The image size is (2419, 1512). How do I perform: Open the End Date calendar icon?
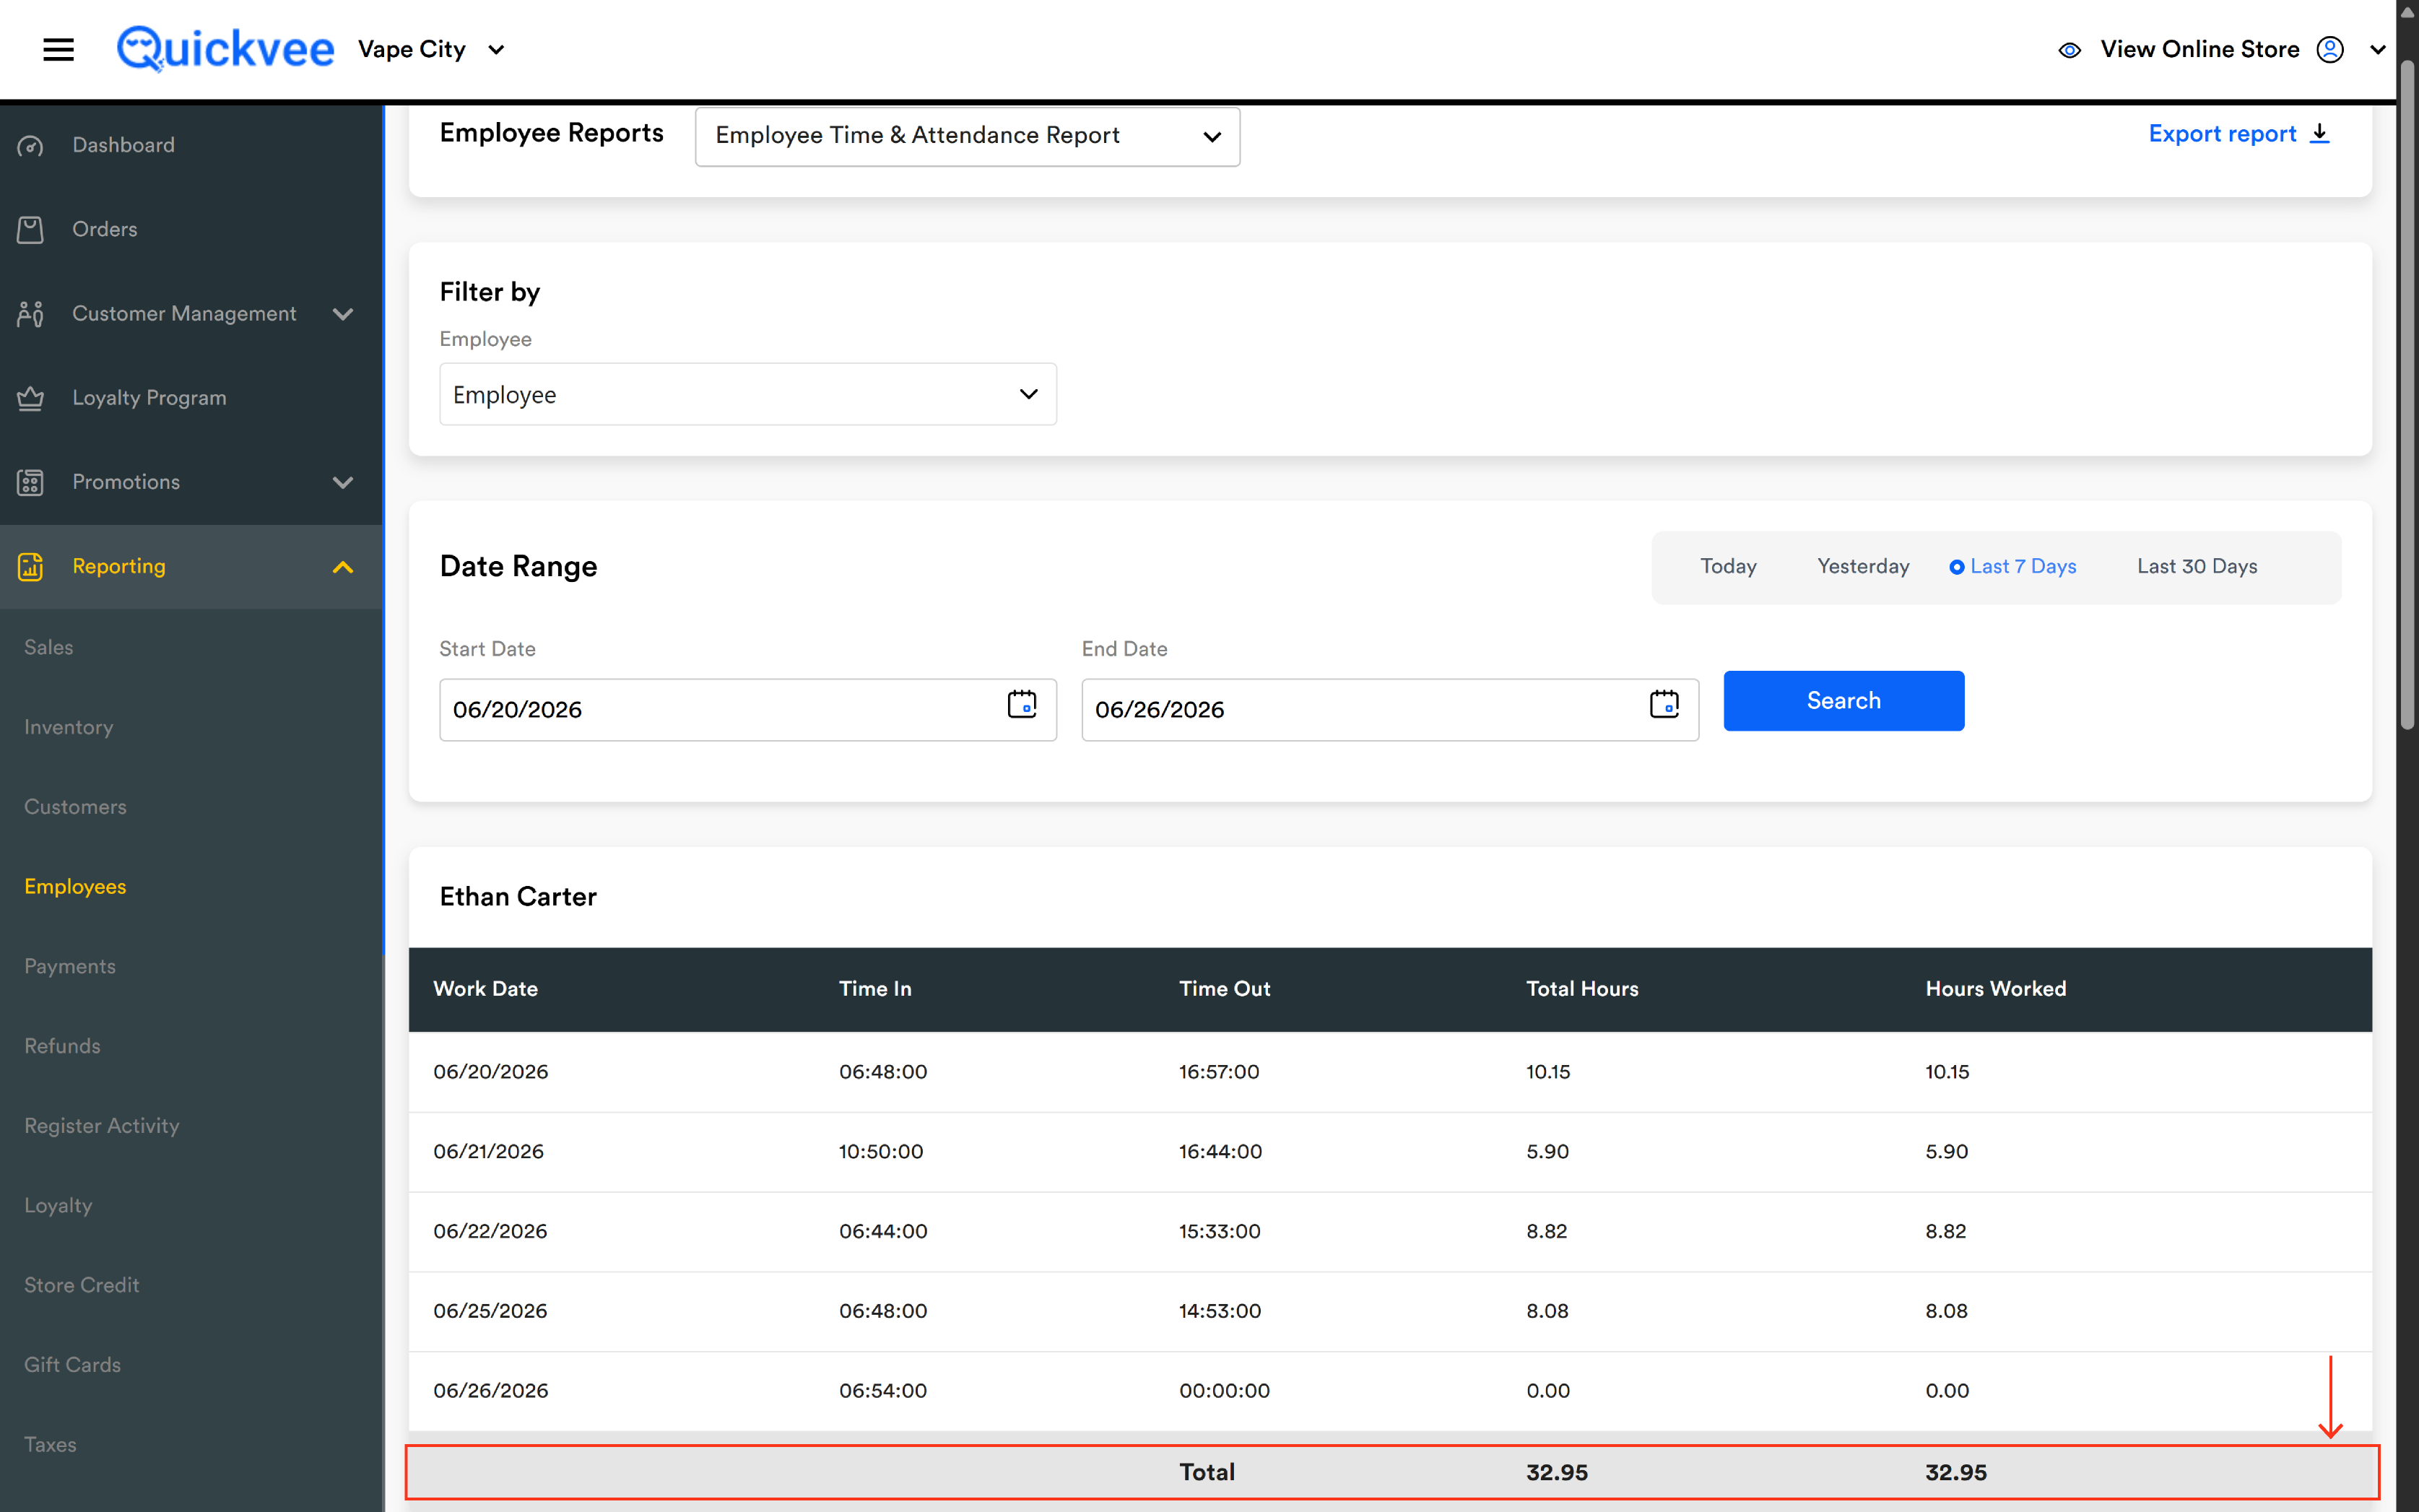tap(1663, 704)
